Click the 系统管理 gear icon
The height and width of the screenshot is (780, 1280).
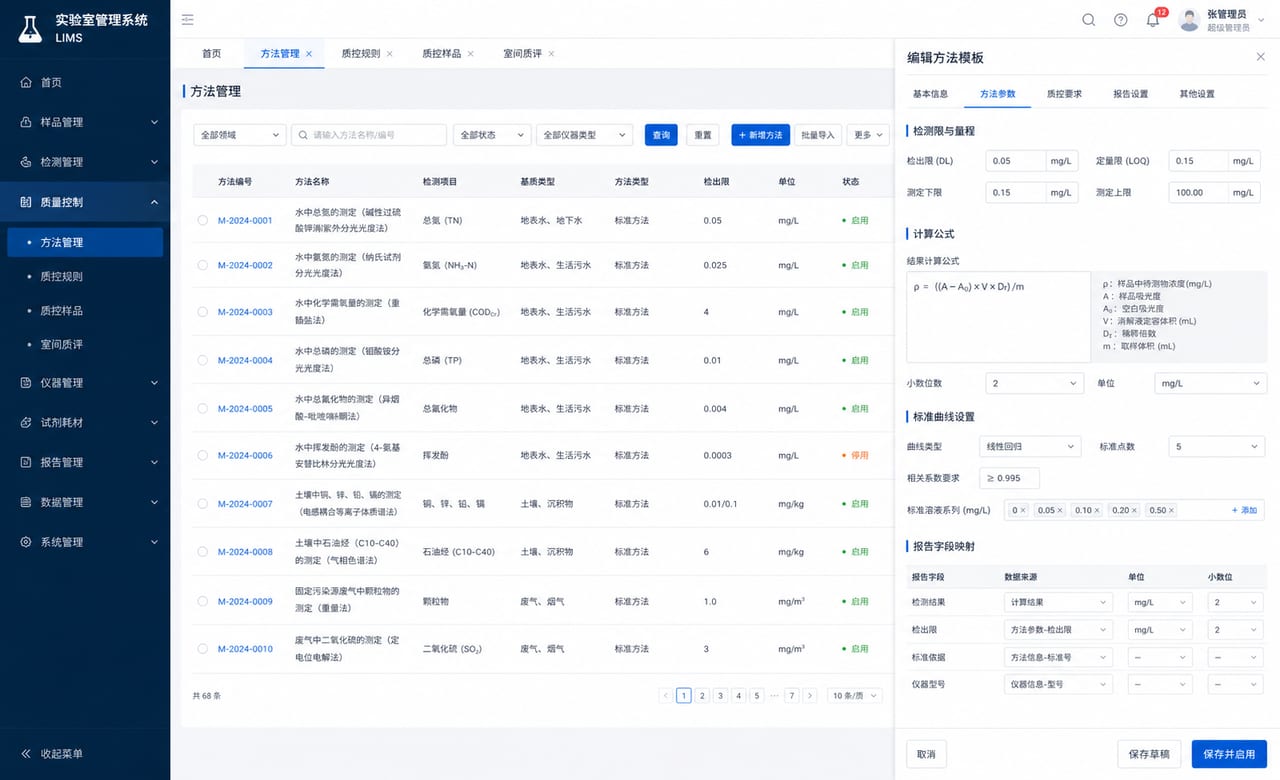(27, 542)
